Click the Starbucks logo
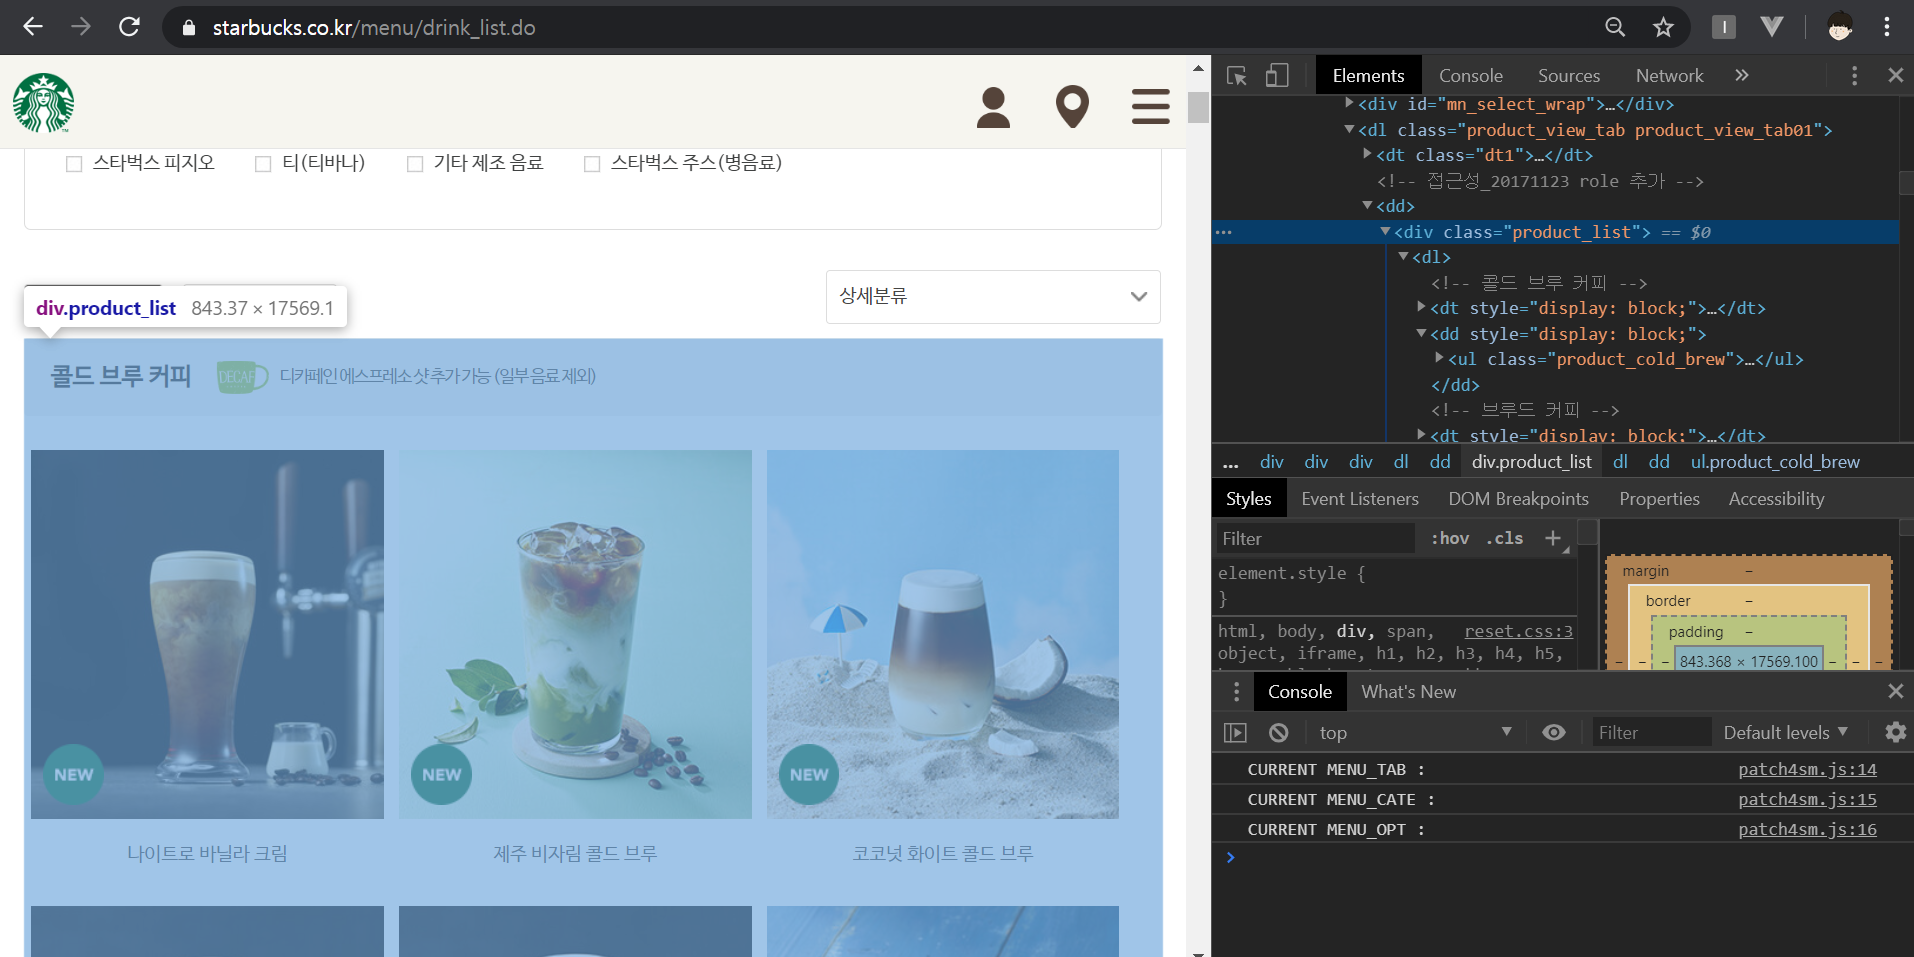 pyautogui.click(x=43, y=103)
